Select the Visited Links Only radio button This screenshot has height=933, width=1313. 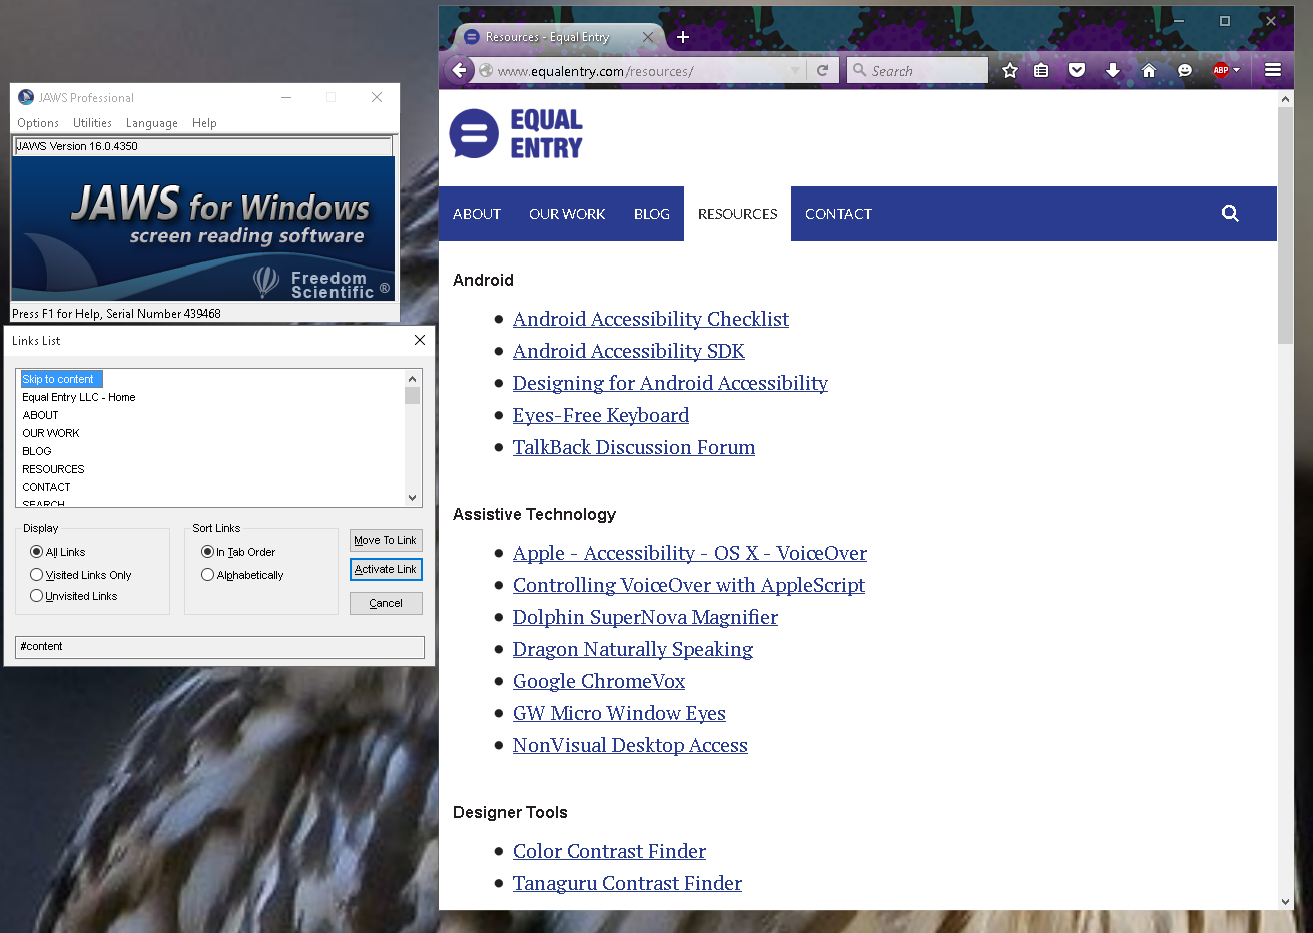tap(37, 575)
